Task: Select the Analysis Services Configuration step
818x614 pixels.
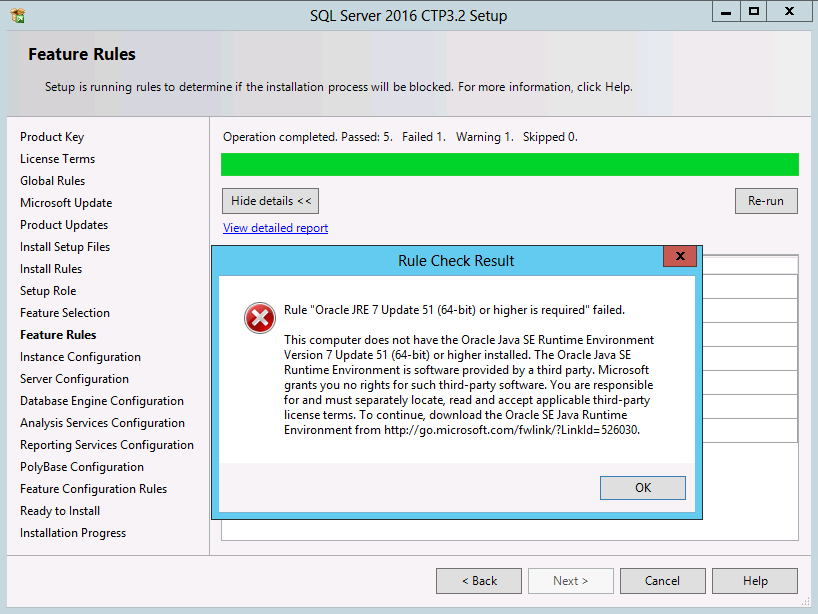Action: click(102, 423)
